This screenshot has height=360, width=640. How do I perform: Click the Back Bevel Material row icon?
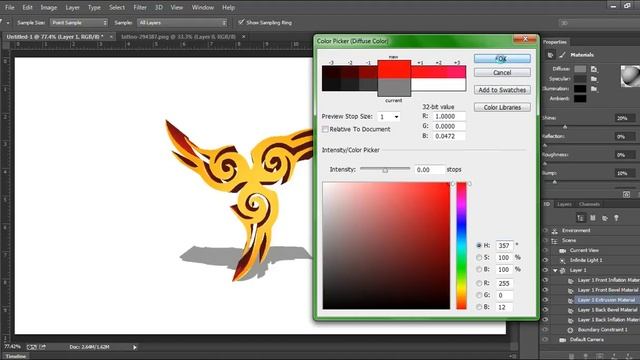(571, 310)
